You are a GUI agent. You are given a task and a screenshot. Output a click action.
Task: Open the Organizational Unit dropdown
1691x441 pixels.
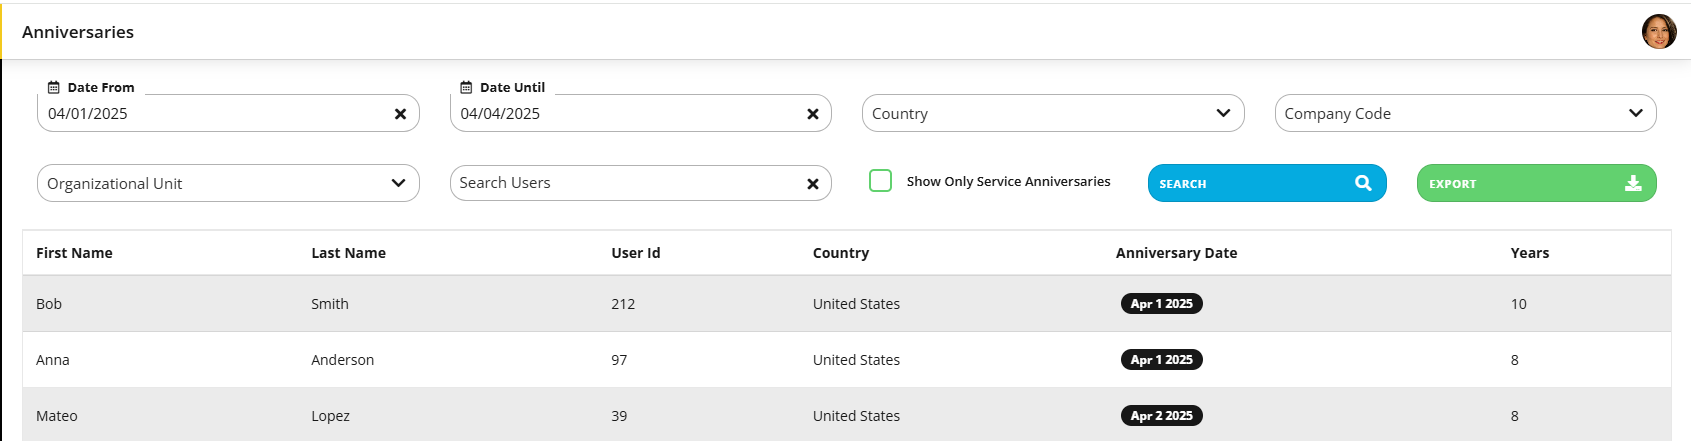point(228,183)
